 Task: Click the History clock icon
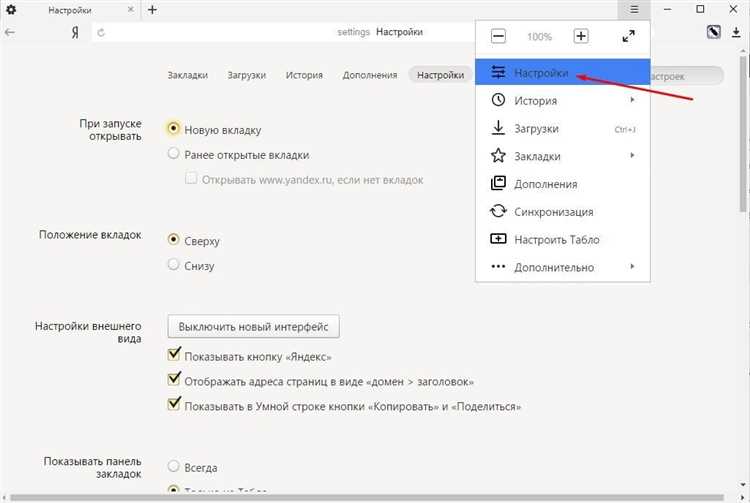[498, 100]
